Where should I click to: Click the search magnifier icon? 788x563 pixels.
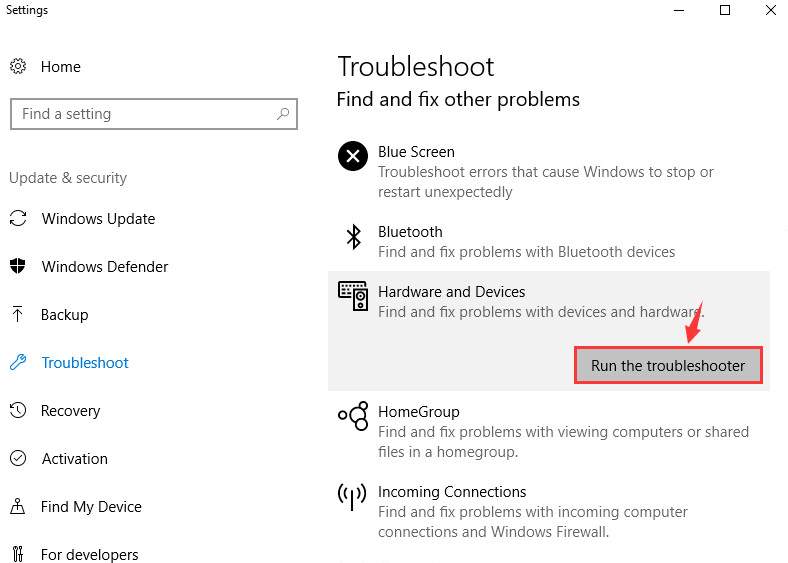click(x=283, y=114)
